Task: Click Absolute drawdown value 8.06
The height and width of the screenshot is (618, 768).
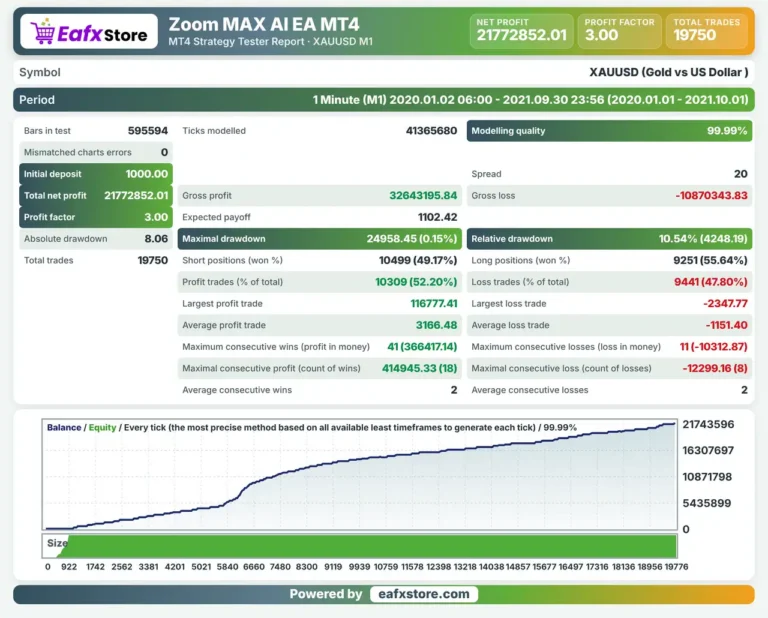Action: point(156,238)
